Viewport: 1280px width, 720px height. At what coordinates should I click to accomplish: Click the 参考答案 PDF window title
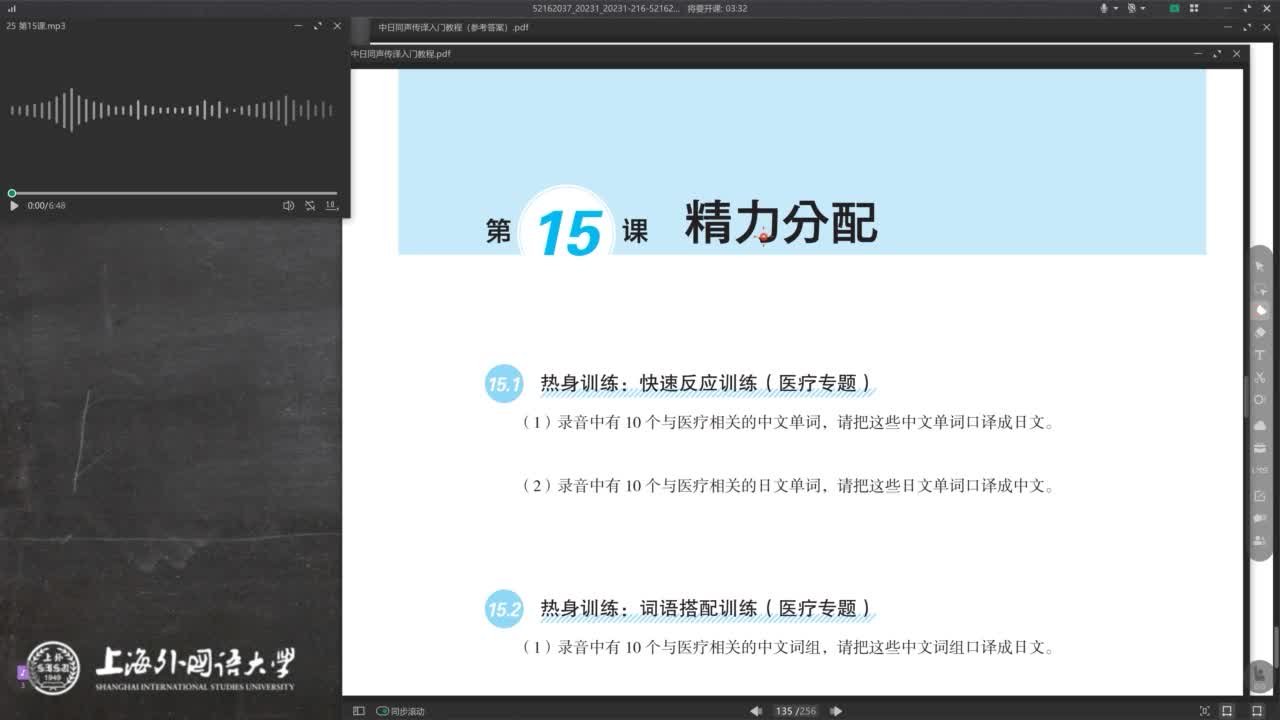tap(453, 27)
